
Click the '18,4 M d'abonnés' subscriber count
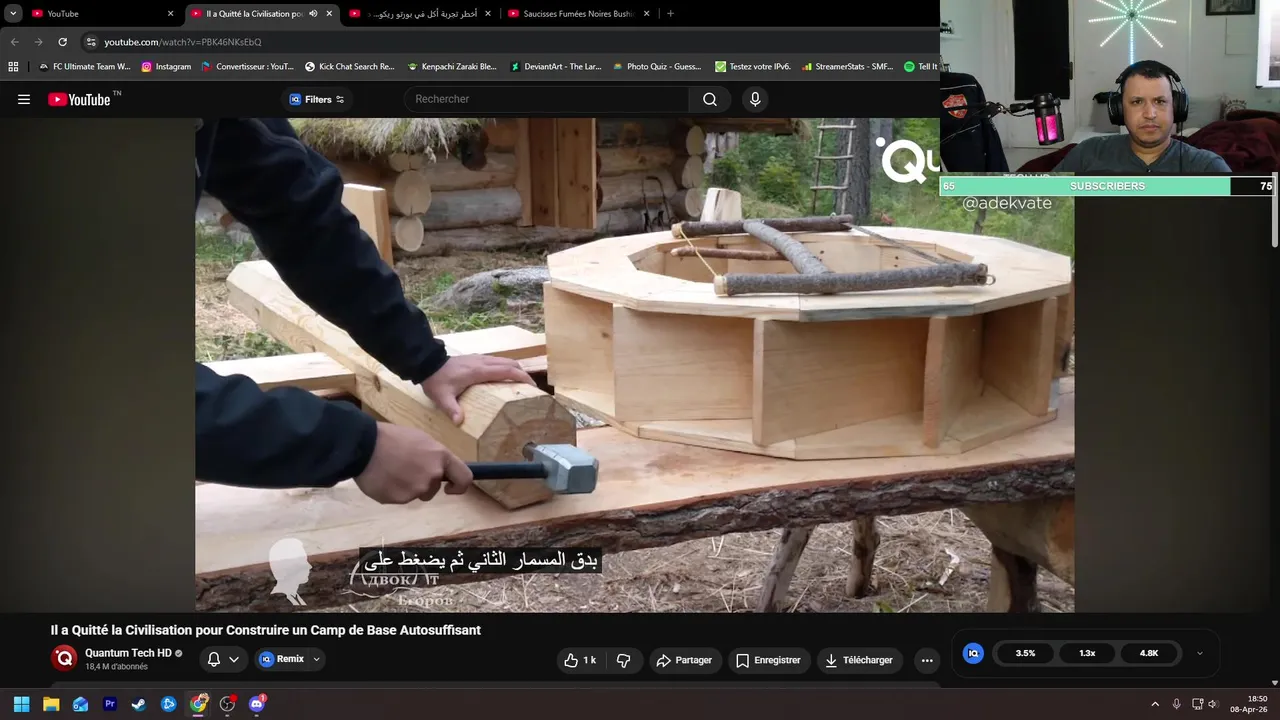coord(116,667)
